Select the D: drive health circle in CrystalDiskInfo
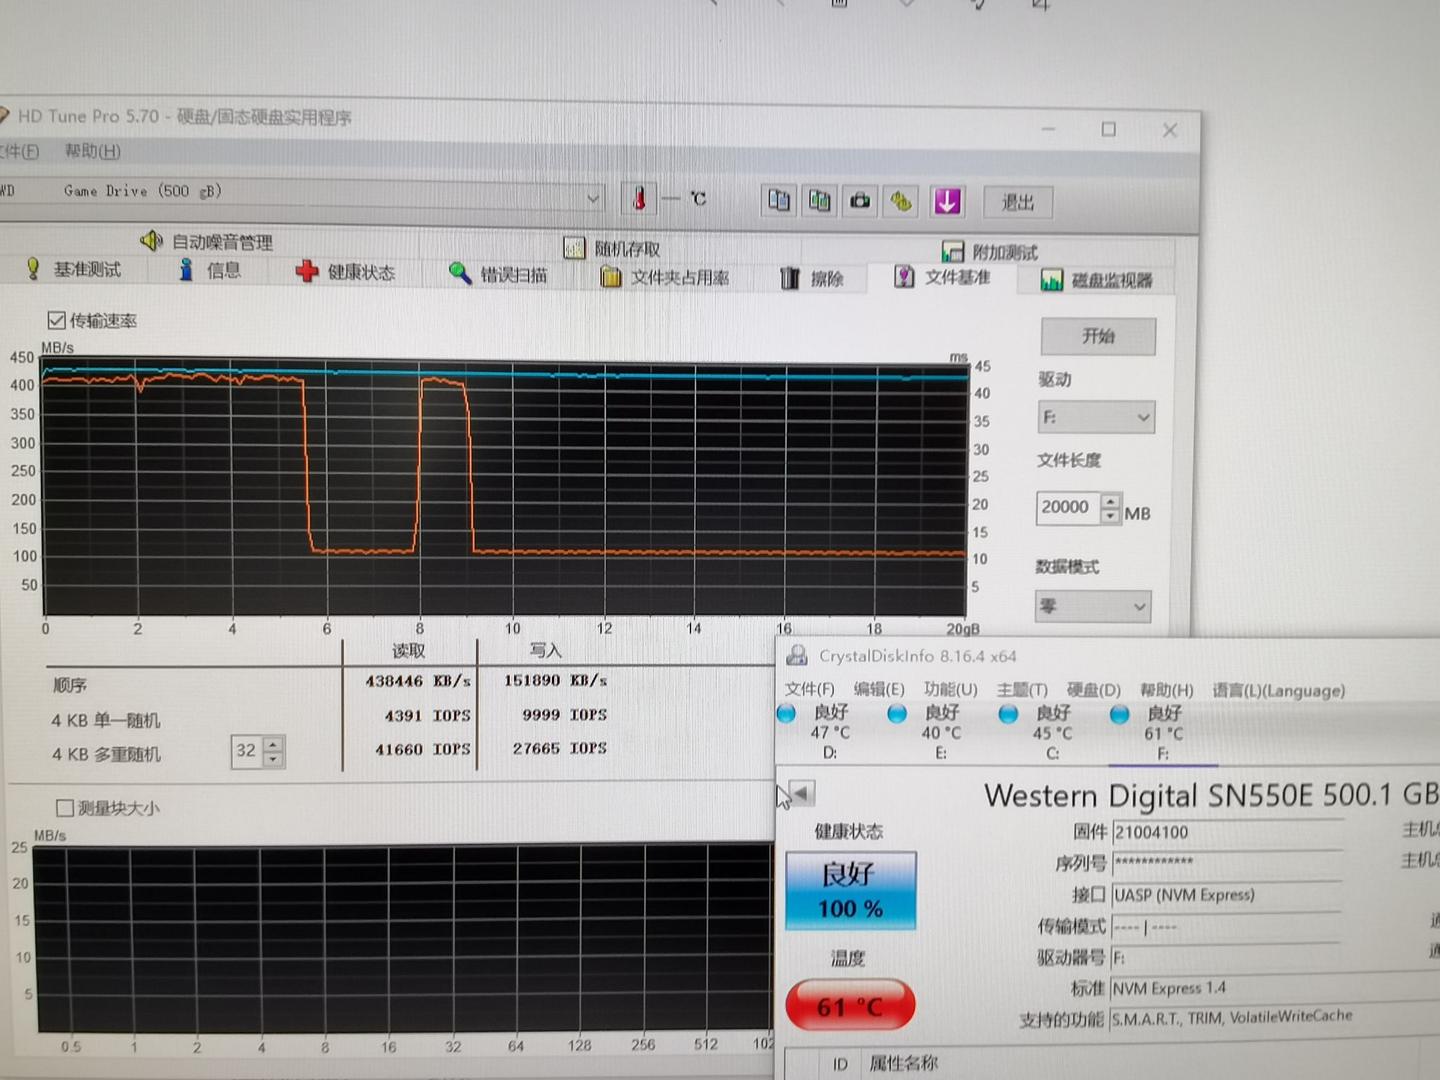Viewport: 1440px width, 1080px height. [786, 713]
